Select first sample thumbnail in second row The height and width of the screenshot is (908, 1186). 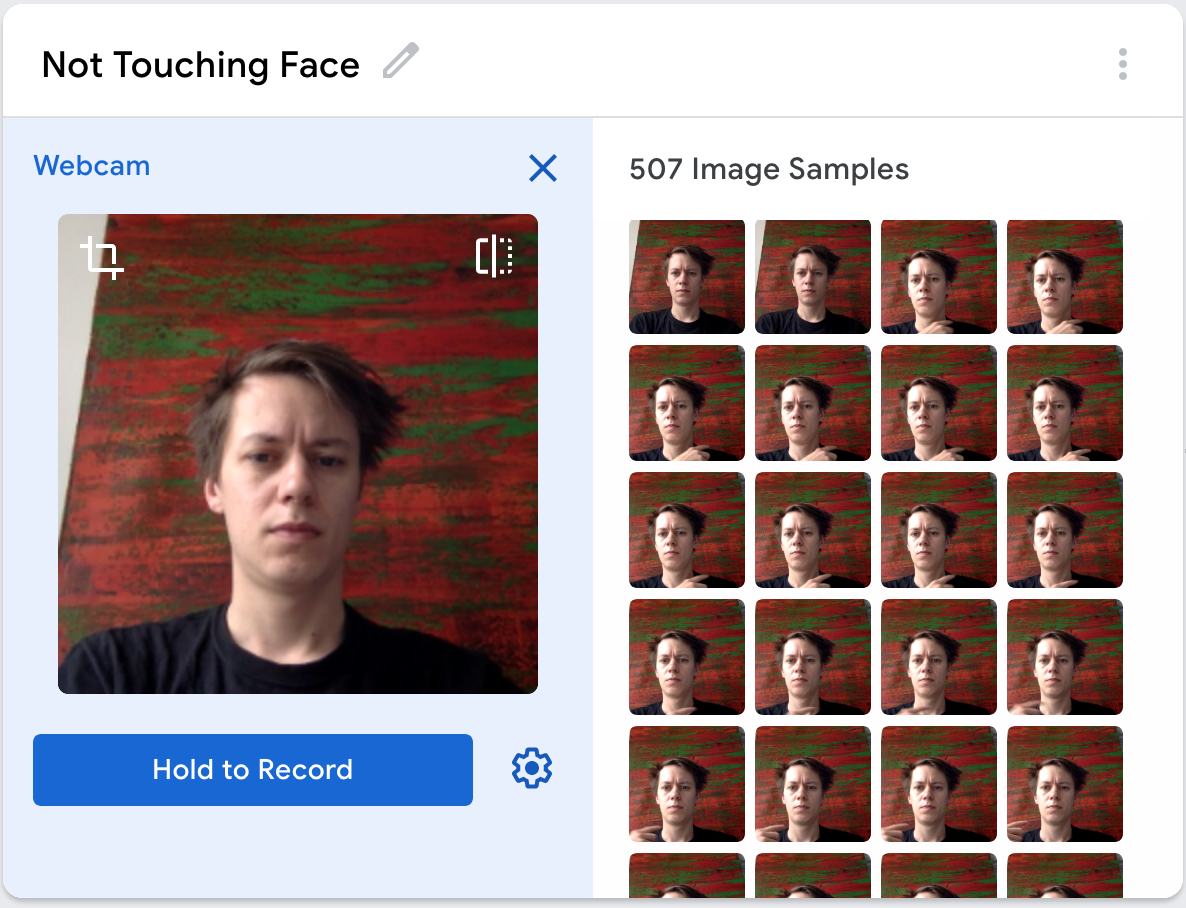(687, 403)
